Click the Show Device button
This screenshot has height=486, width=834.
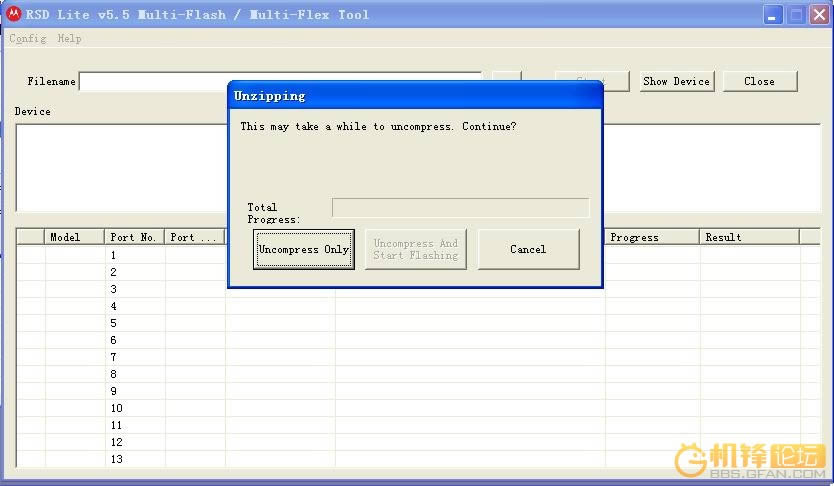(x=677, y=82)
